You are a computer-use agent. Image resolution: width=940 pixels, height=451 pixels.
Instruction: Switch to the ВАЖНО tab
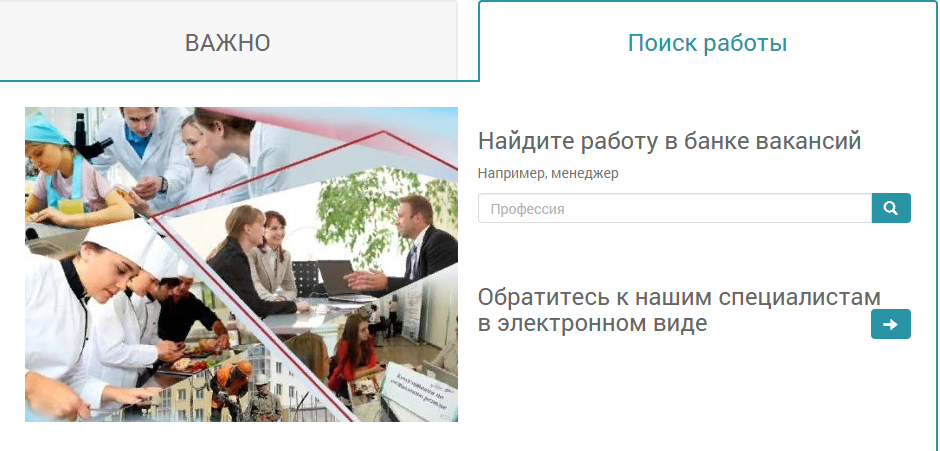(x=228, y=43)
